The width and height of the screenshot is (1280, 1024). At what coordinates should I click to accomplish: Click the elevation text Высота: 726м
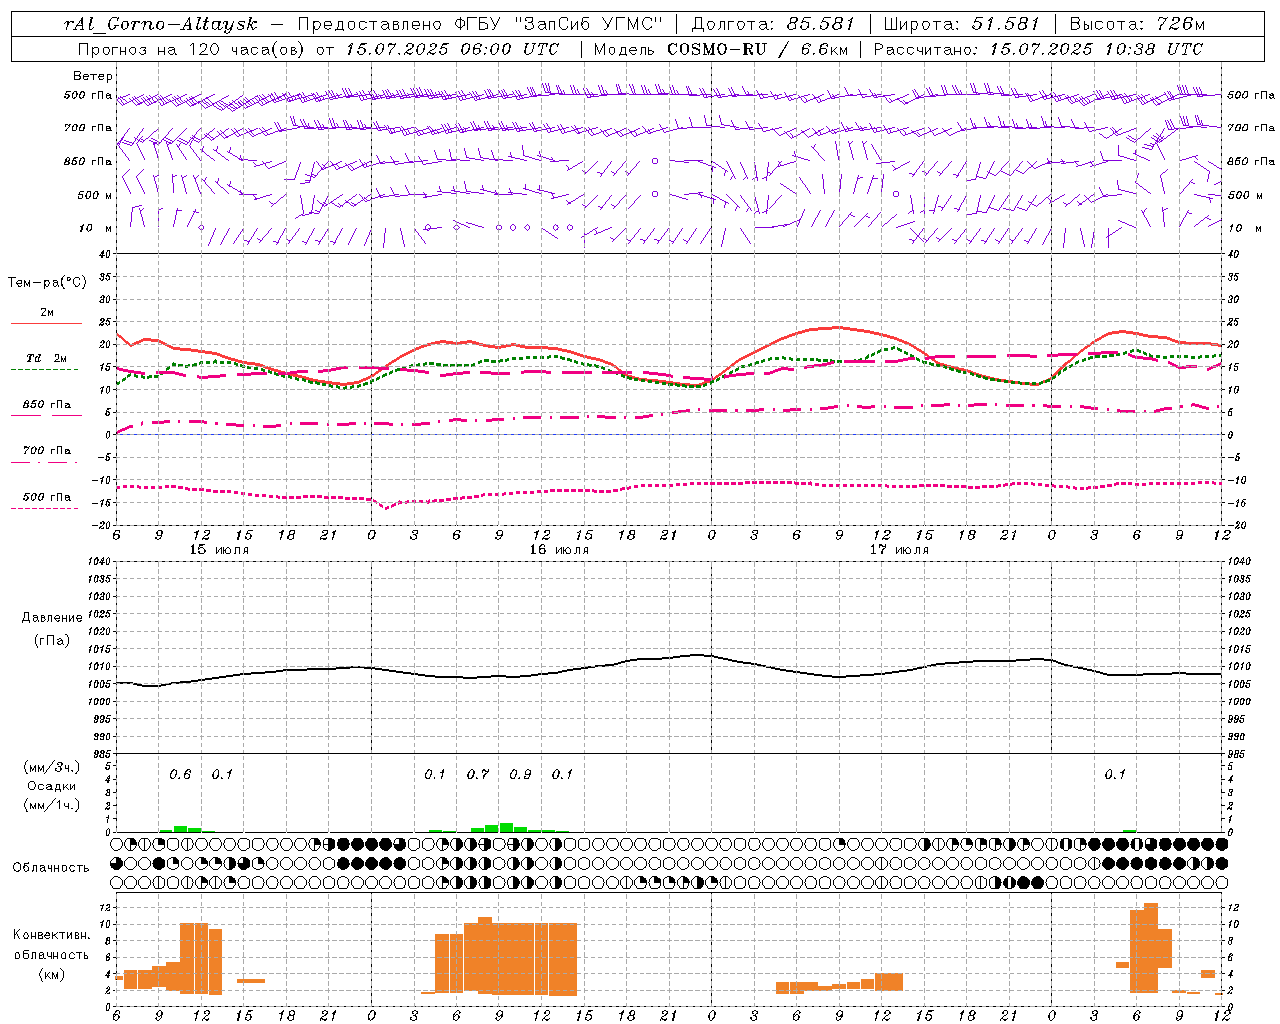tap(1137, 24)
